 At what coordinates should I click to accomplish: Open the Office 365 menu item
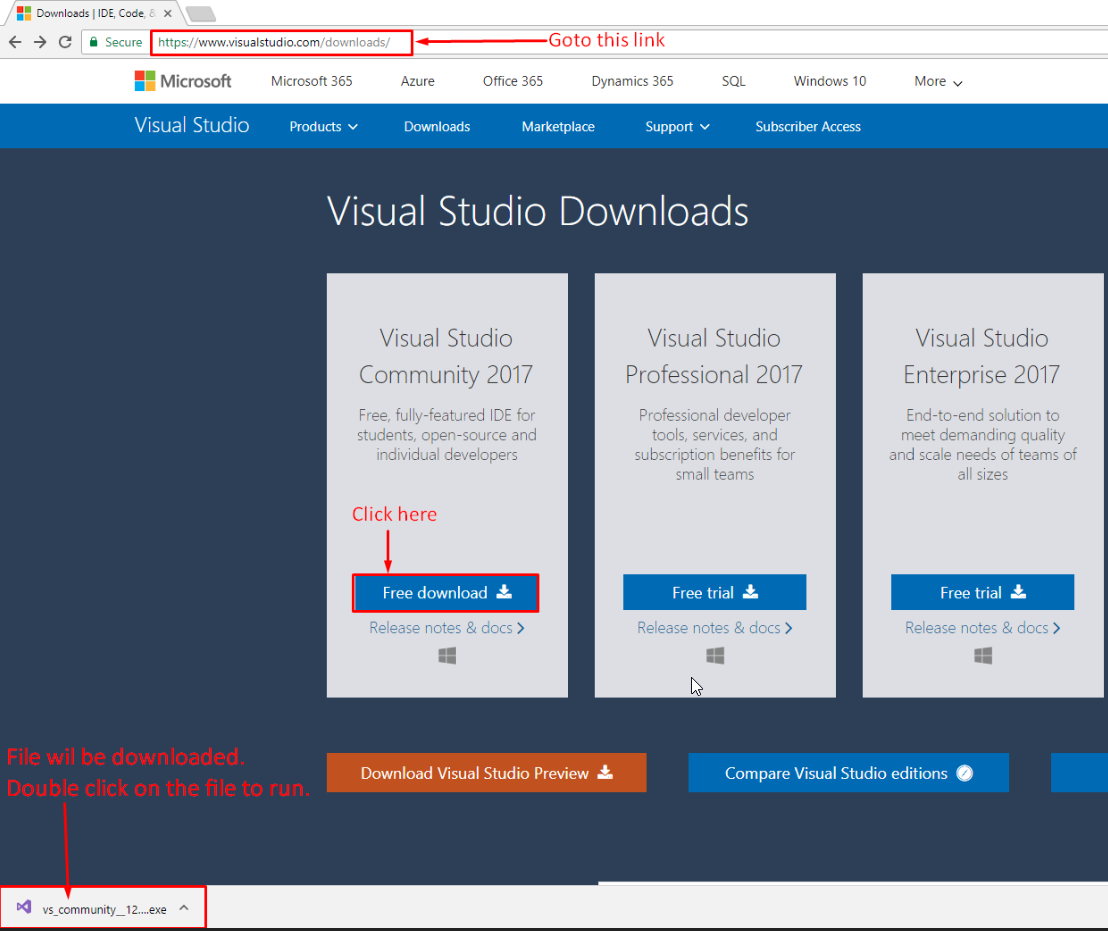513,81
